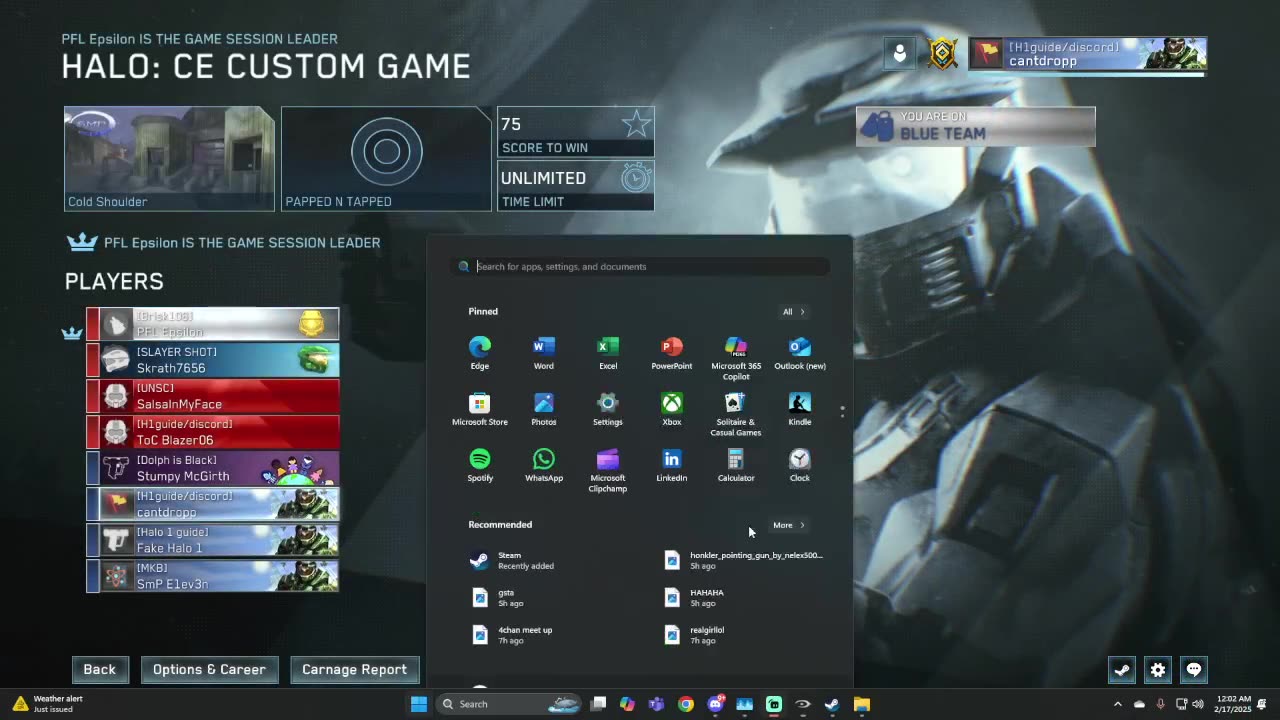Open Microsoft 365 Copilot app

735,358
